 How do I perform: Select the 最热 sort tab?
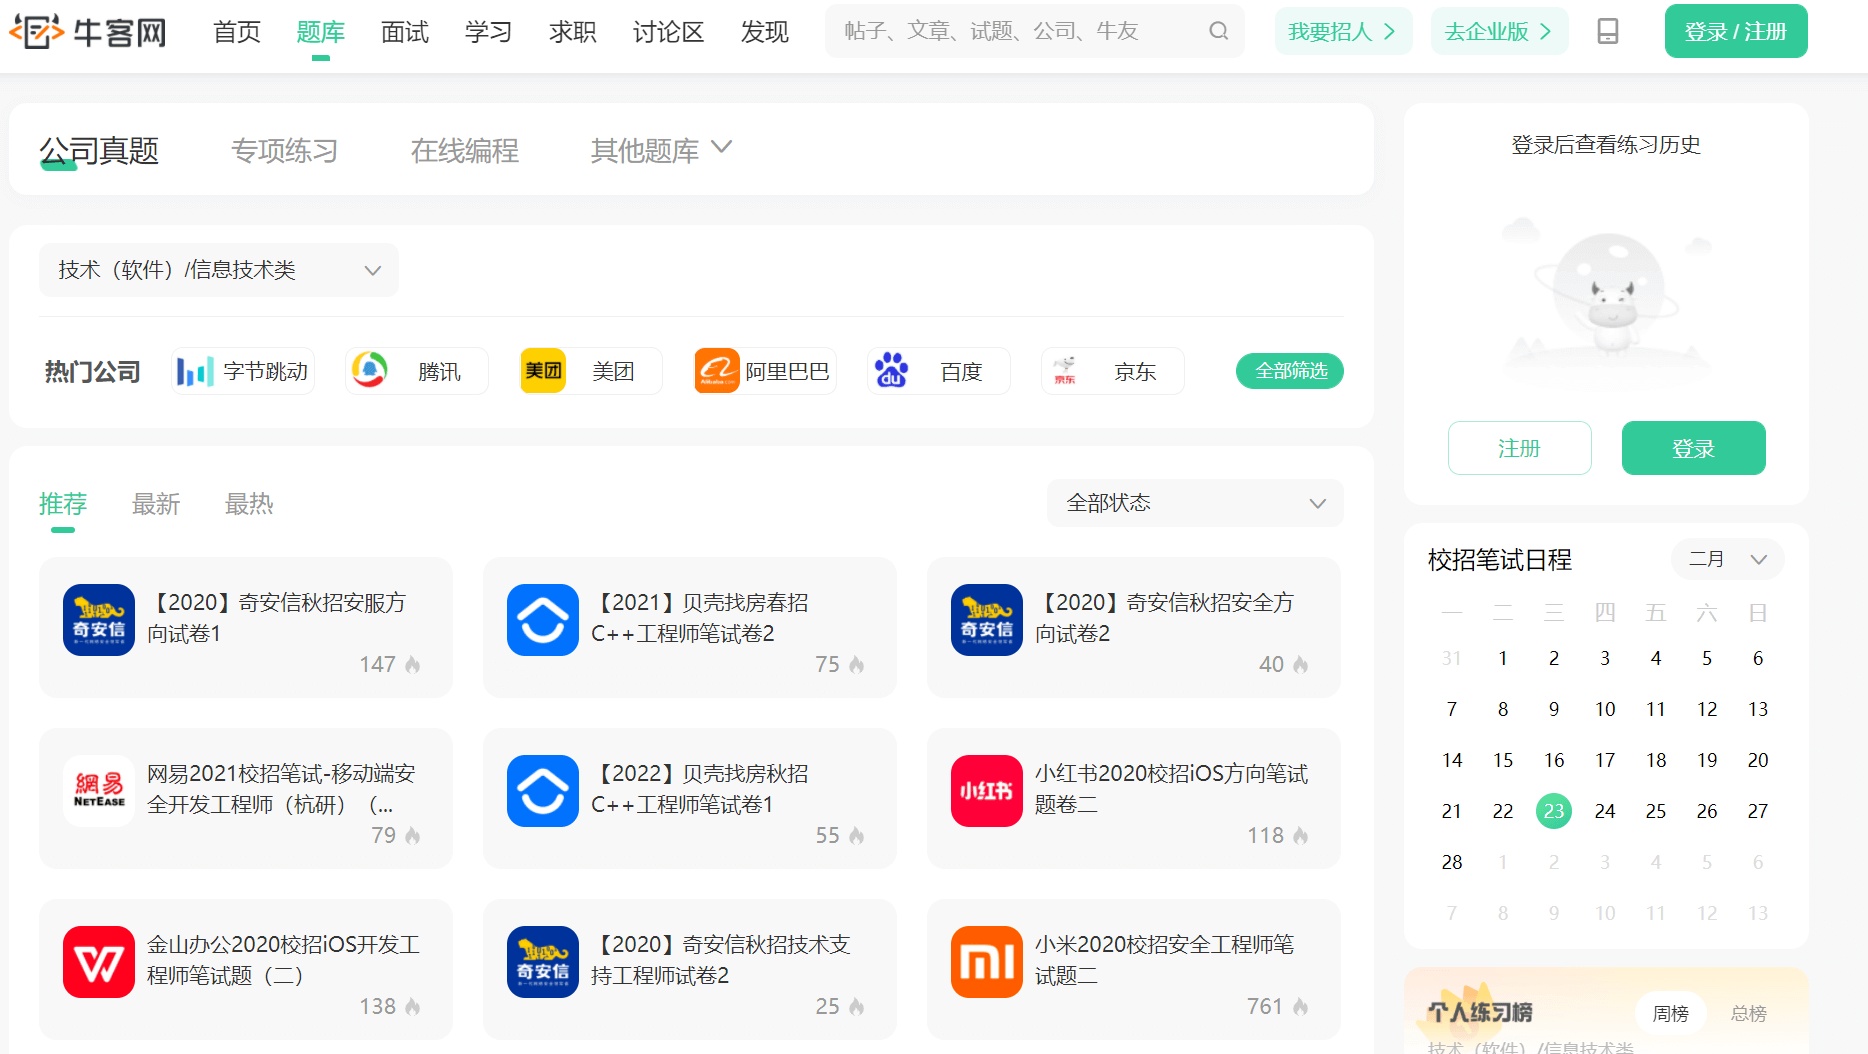coord(249,504)
